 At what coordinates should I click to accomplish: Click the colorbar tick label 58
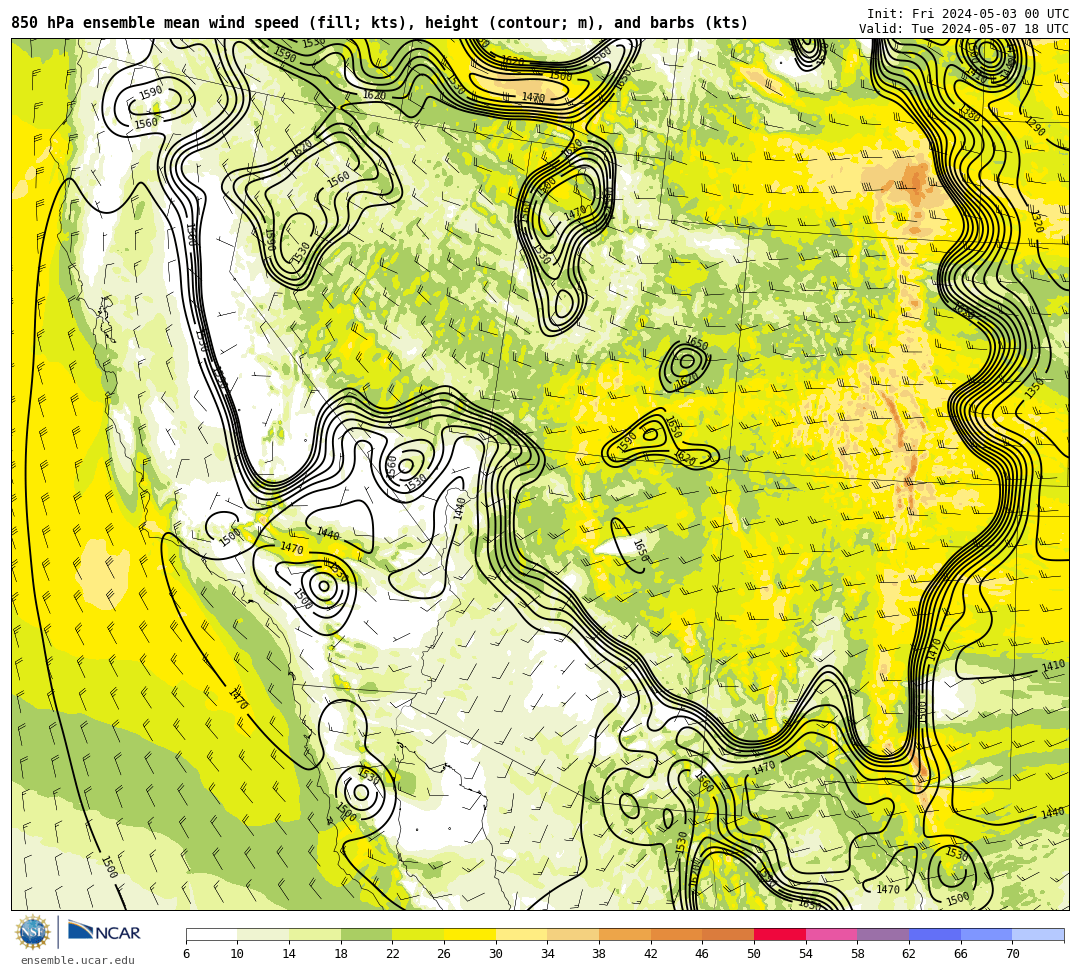coord(858,954)
